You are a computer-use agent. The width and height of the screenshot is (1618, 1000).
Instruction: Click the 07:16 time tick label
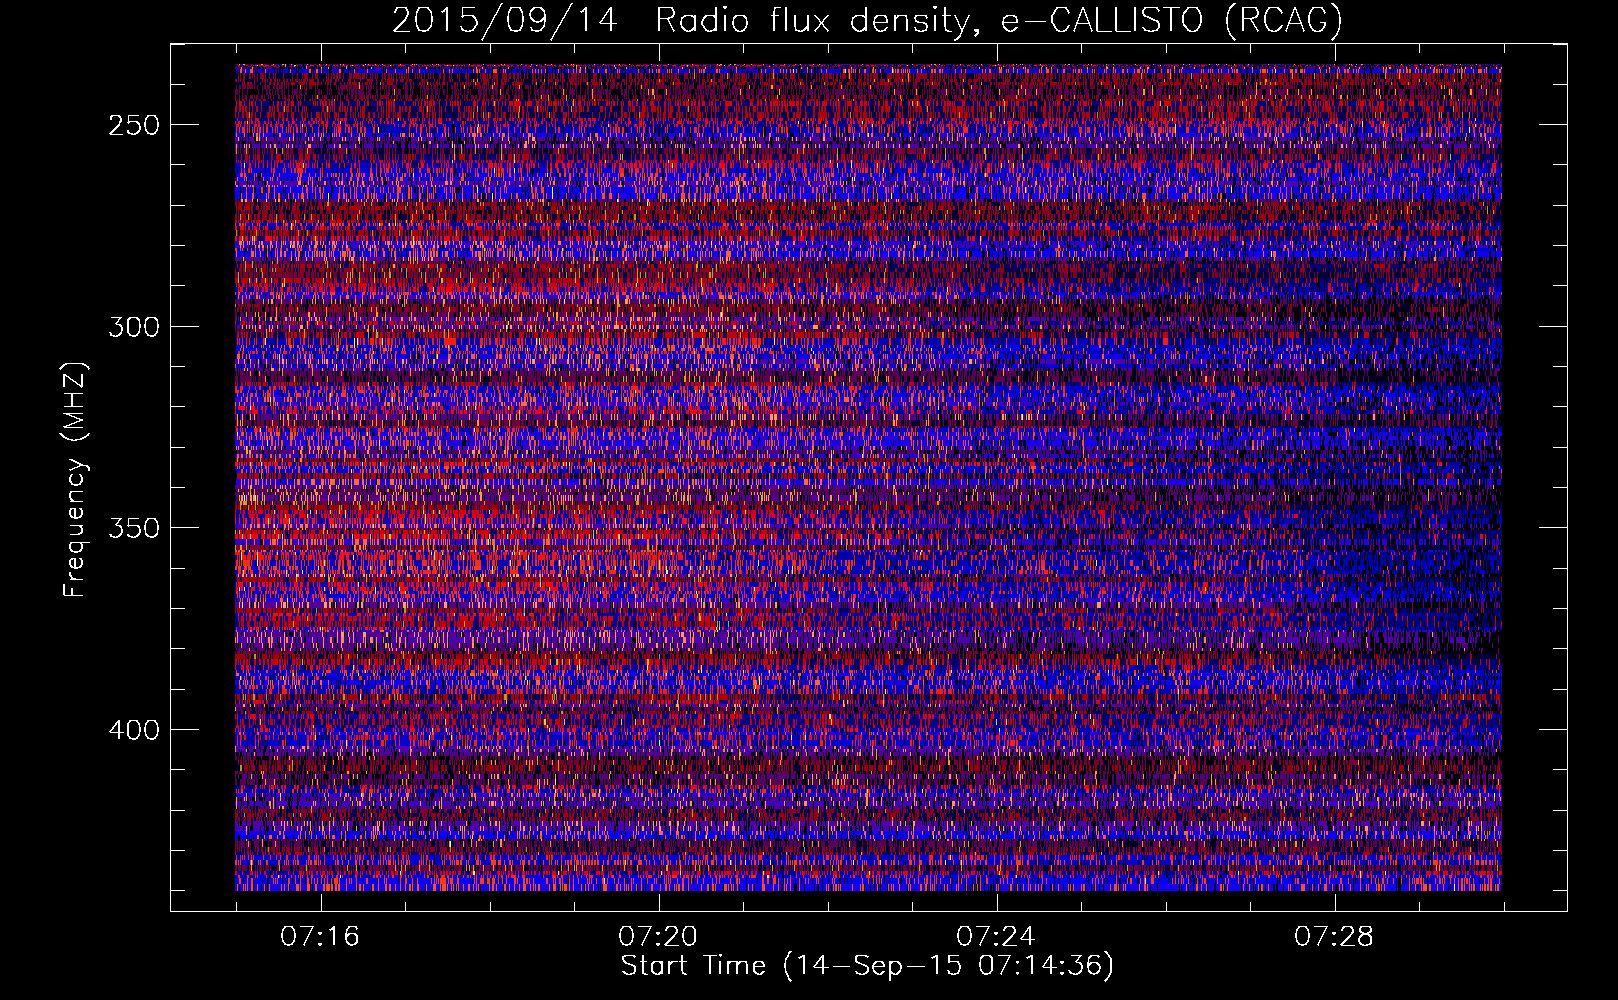tap(320, 937)
